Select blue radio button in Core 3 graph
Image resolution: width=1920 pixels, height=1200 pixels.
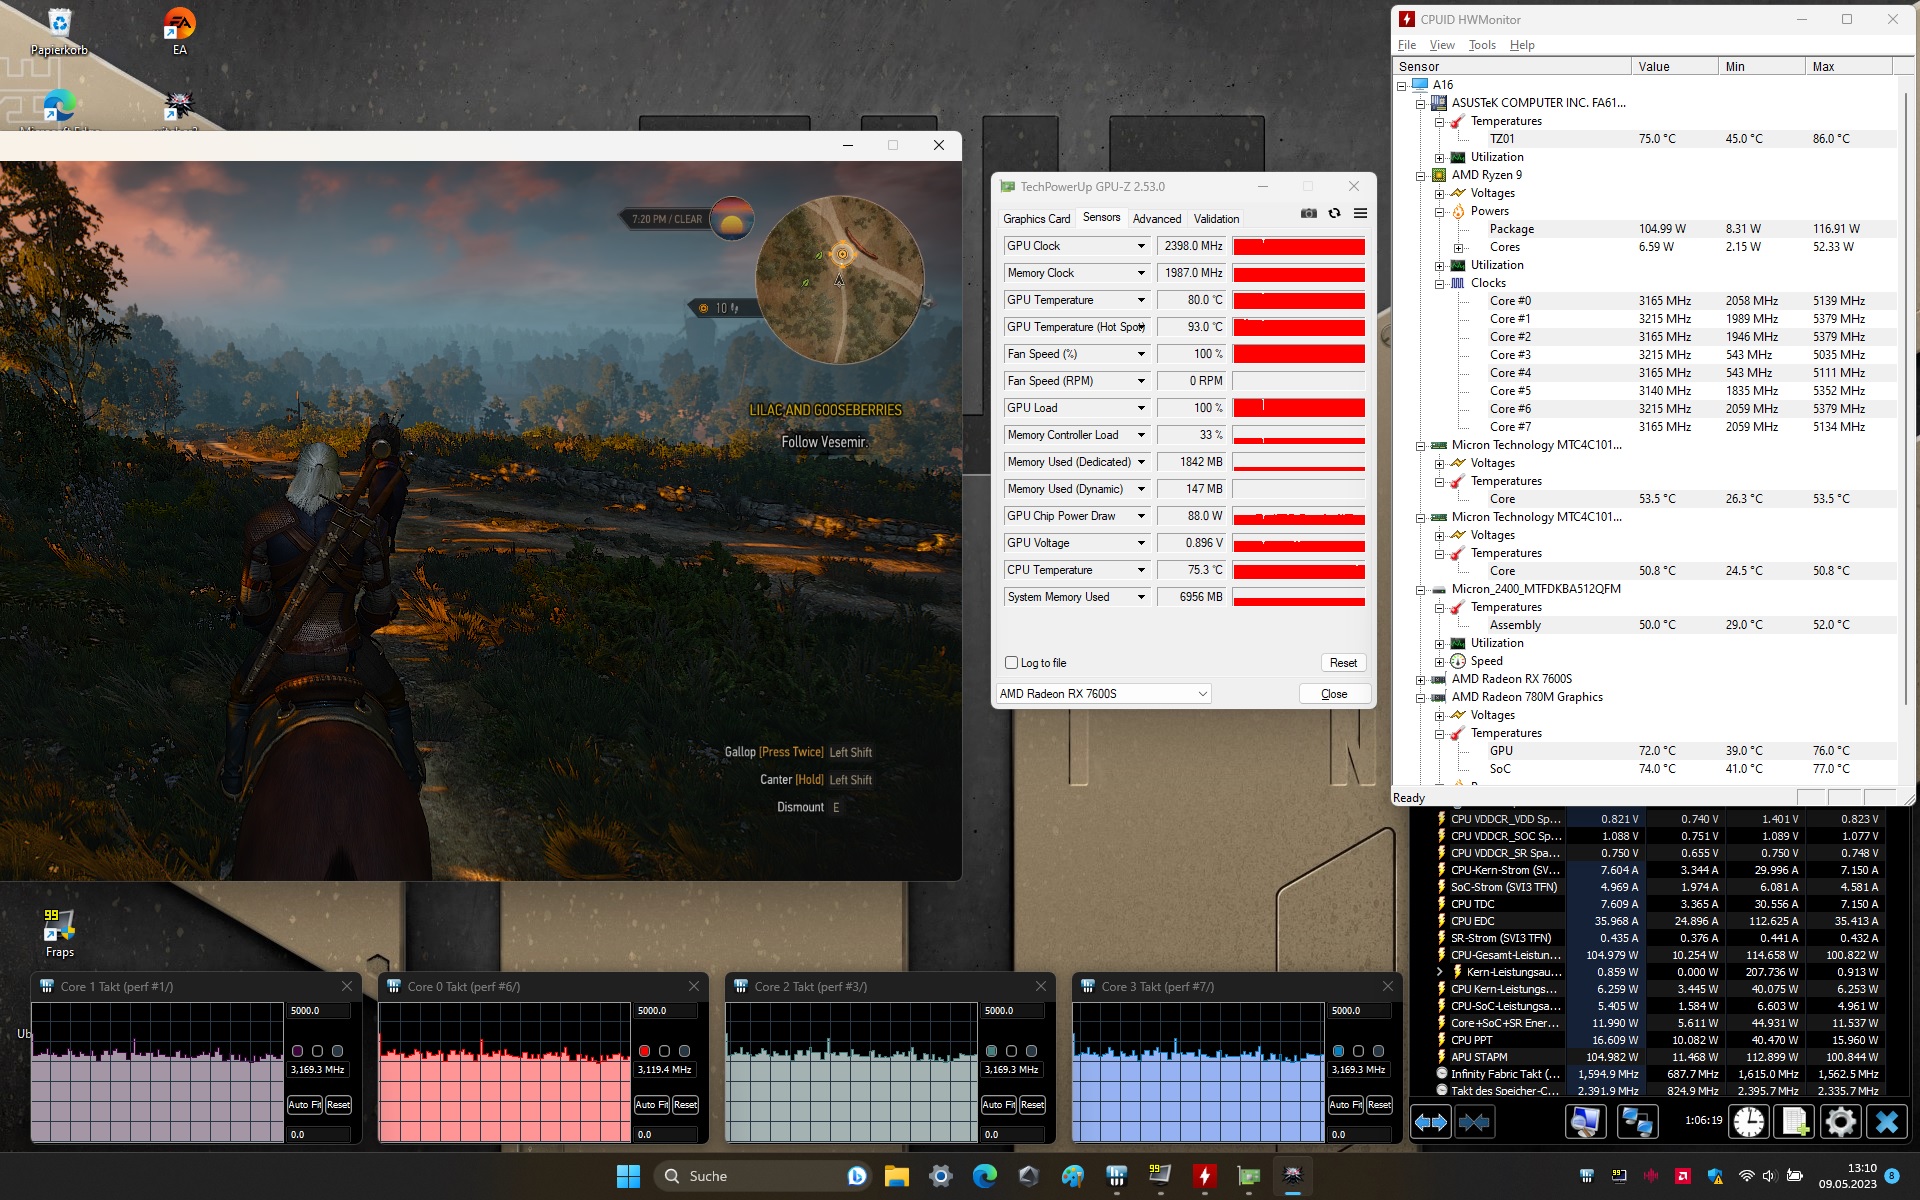tap(1338, 1051)
